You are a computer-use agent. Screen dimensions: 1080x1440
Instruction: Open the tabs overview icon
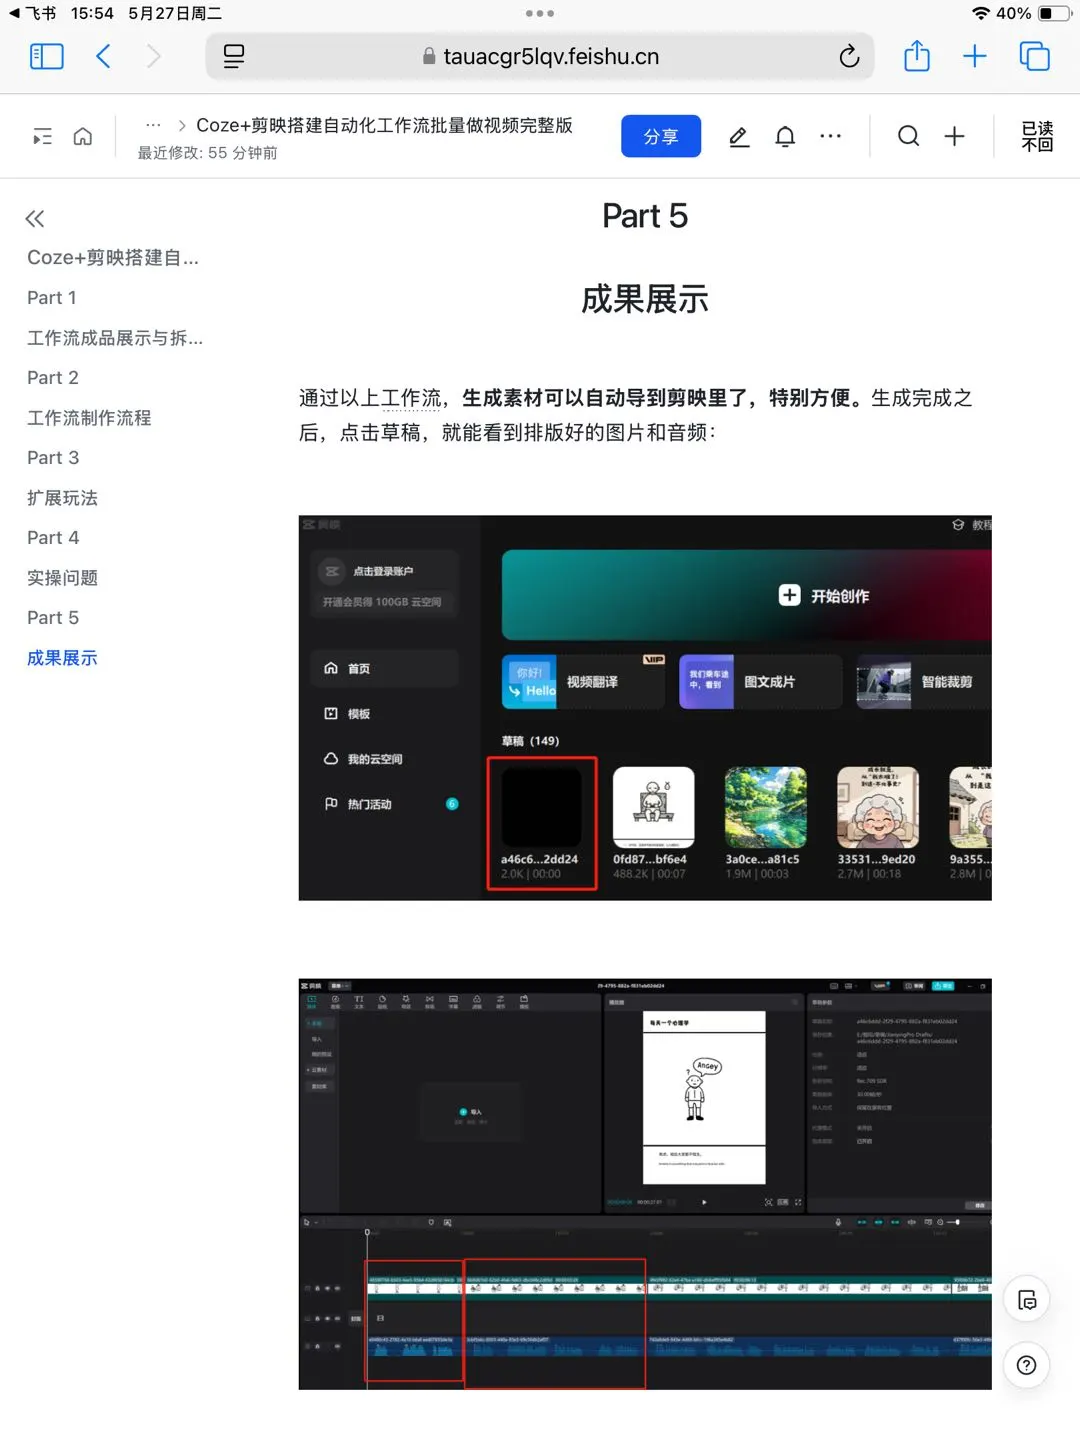[x=1034, y=57]
